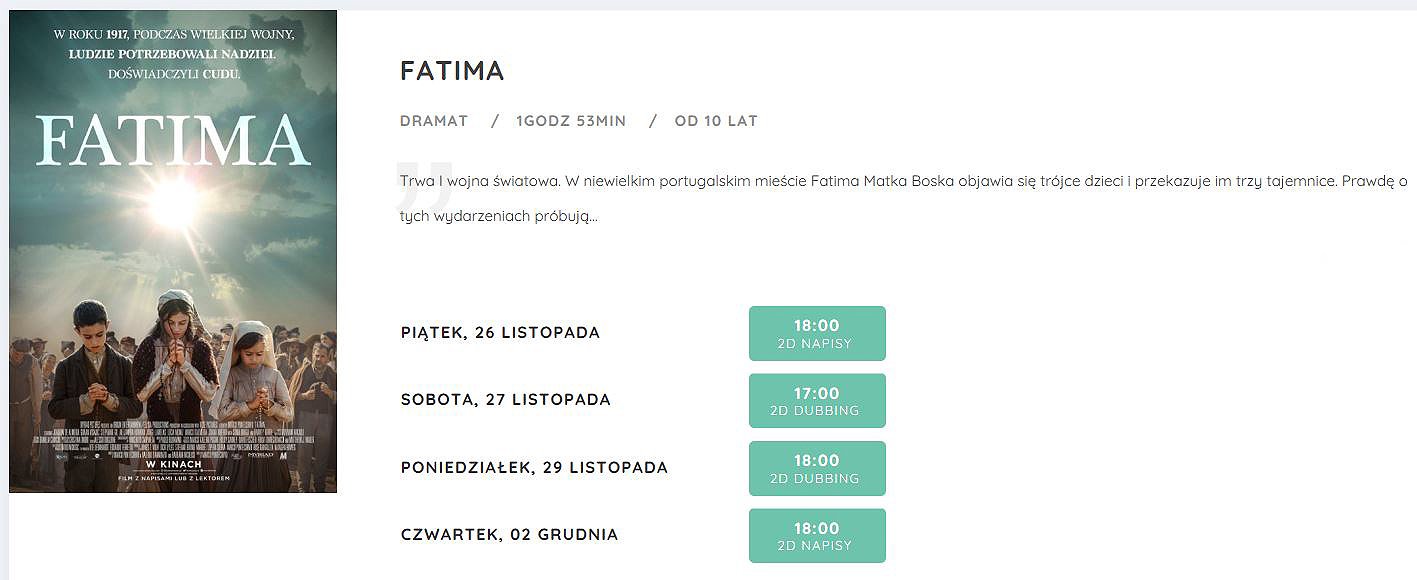This screenshot has width=1417, height=580.
Task: Click the movie synopsis first line
Action: click(904, 182)
